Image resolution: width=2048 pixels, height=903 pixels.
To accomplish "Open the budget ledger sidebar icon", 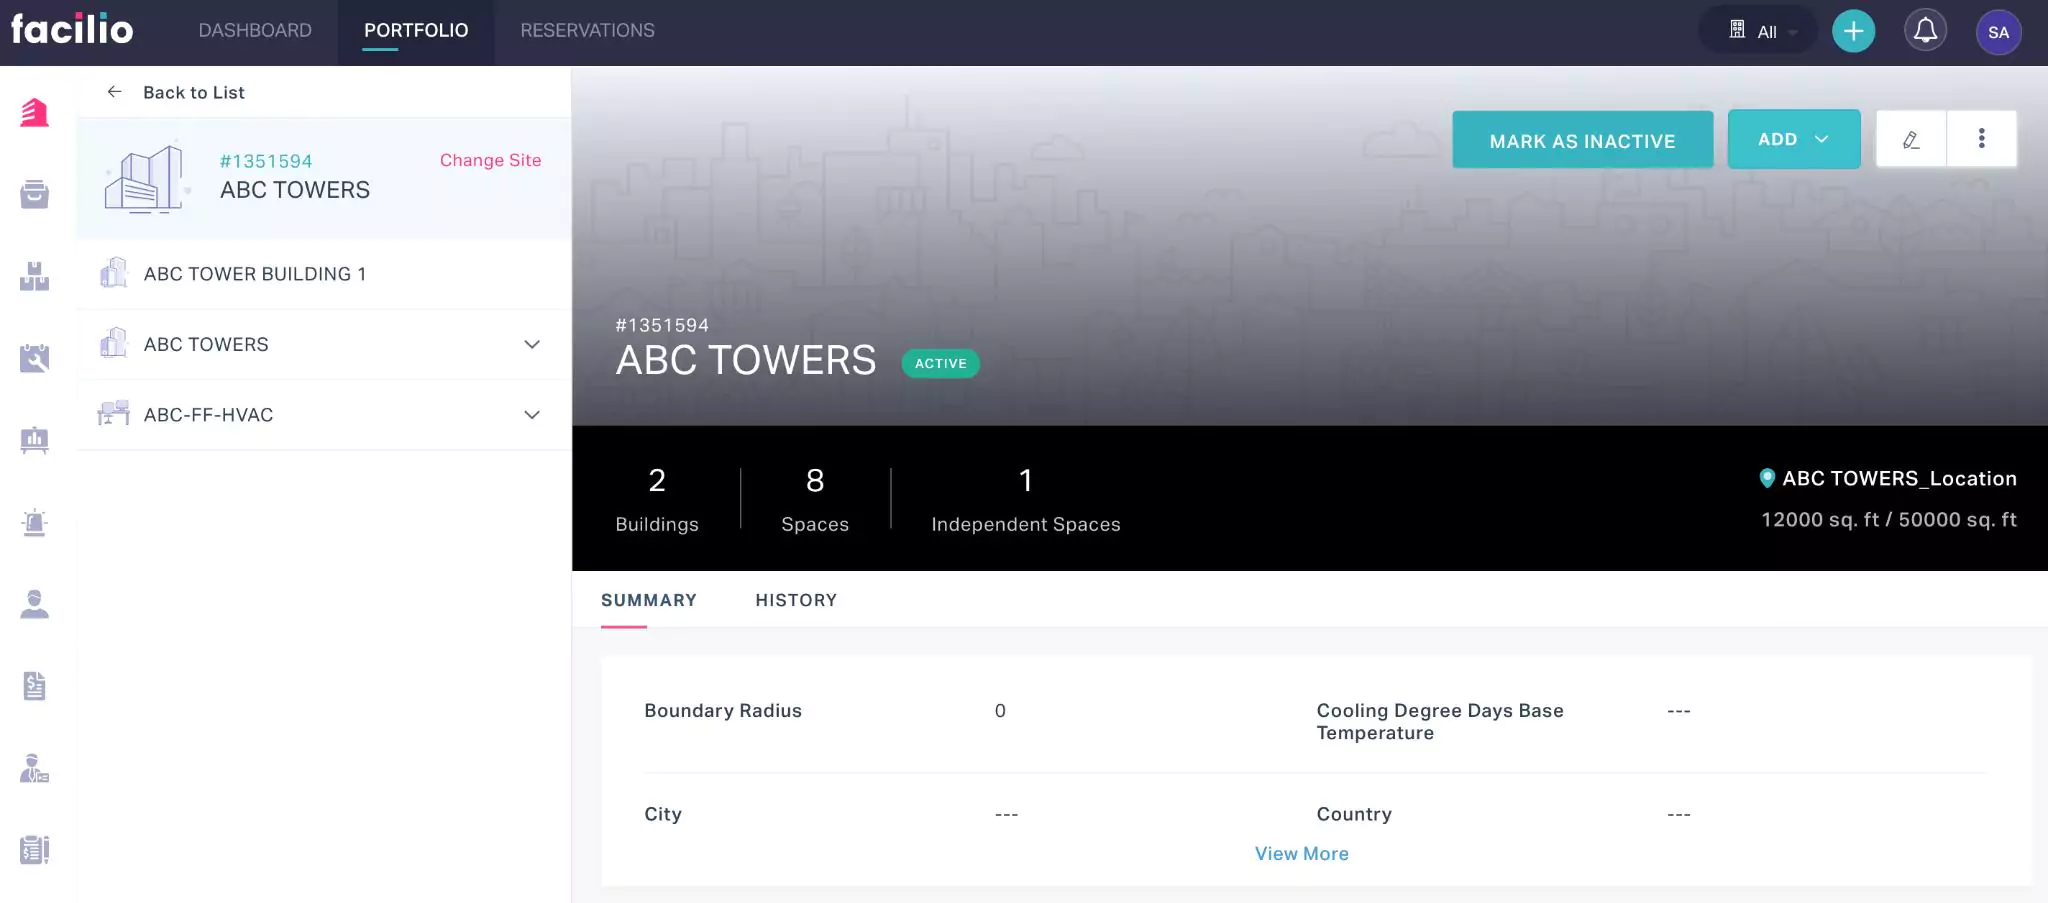I will tap(35, 850).
